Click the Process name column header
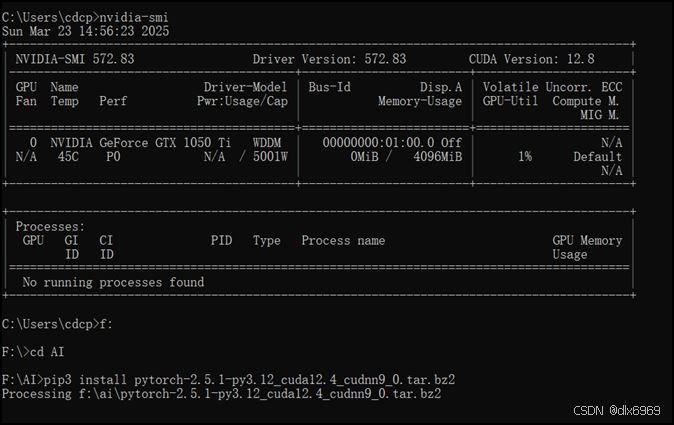The image size is (674, 425). point(343,241)
